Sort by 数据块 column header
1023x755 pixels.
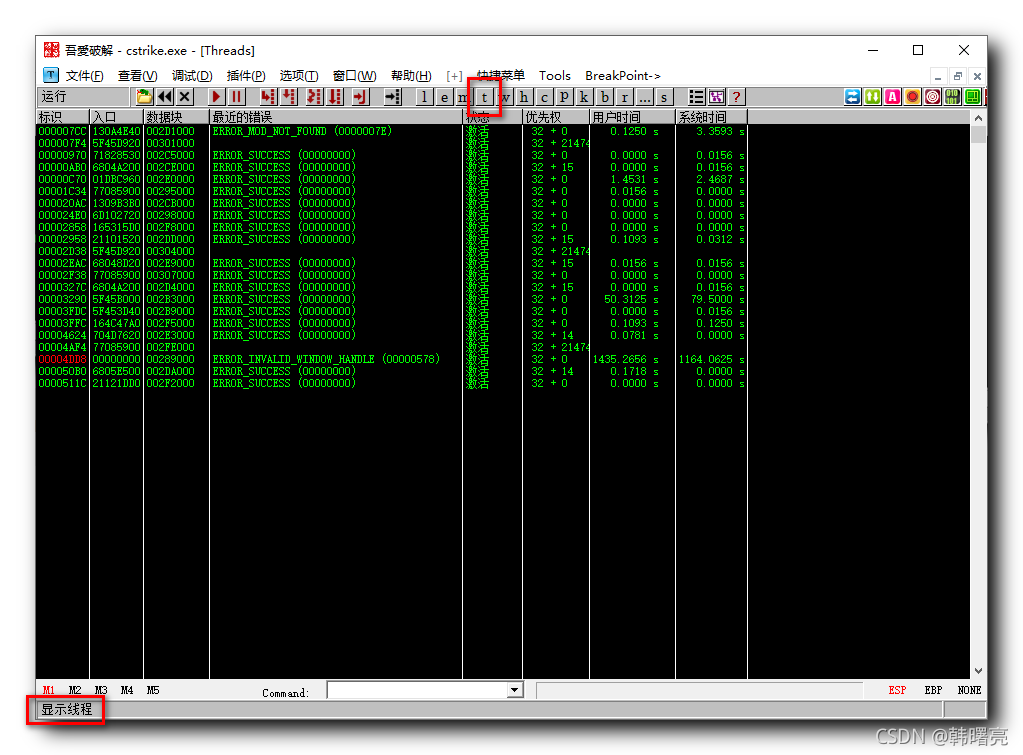pos(176,117)
